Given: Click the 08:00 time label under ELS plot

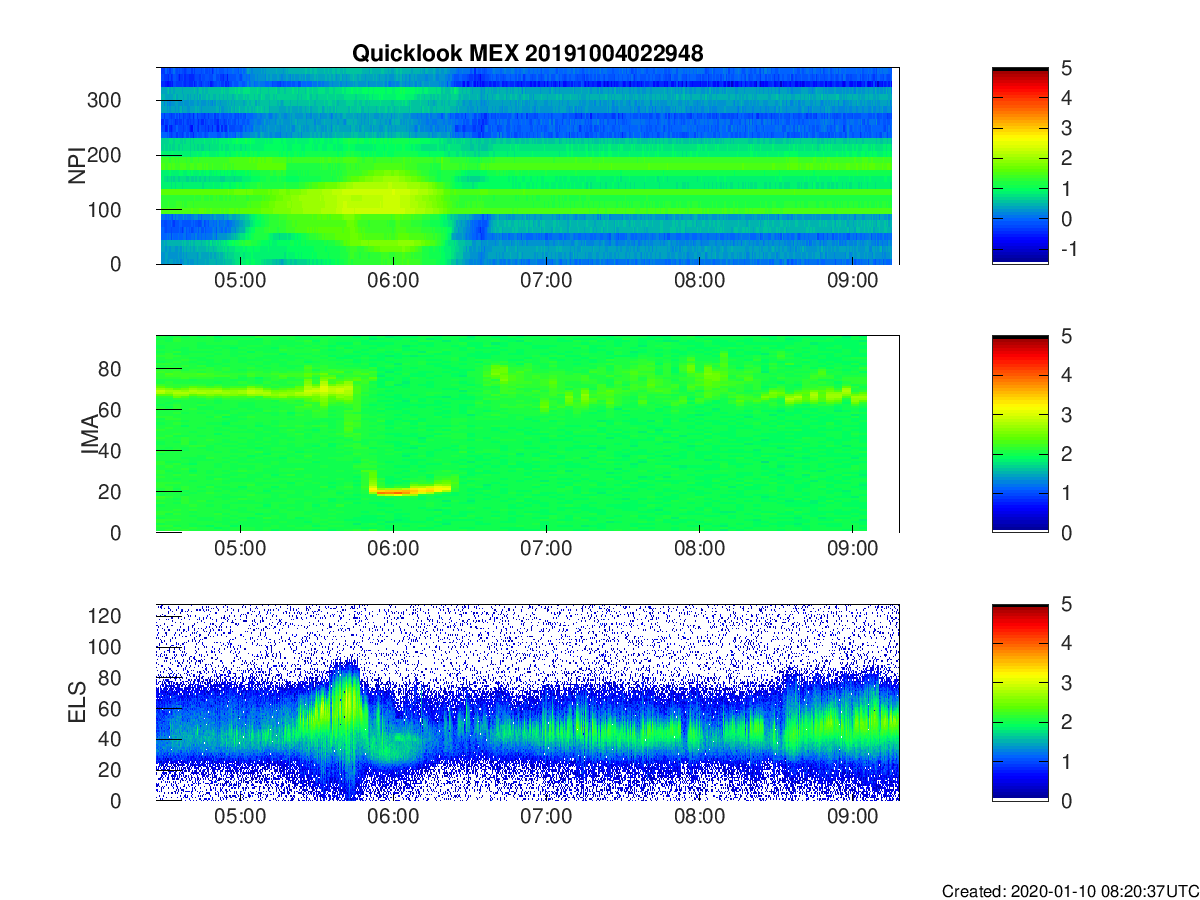Looking at the screenshot, I should [699, 817].
